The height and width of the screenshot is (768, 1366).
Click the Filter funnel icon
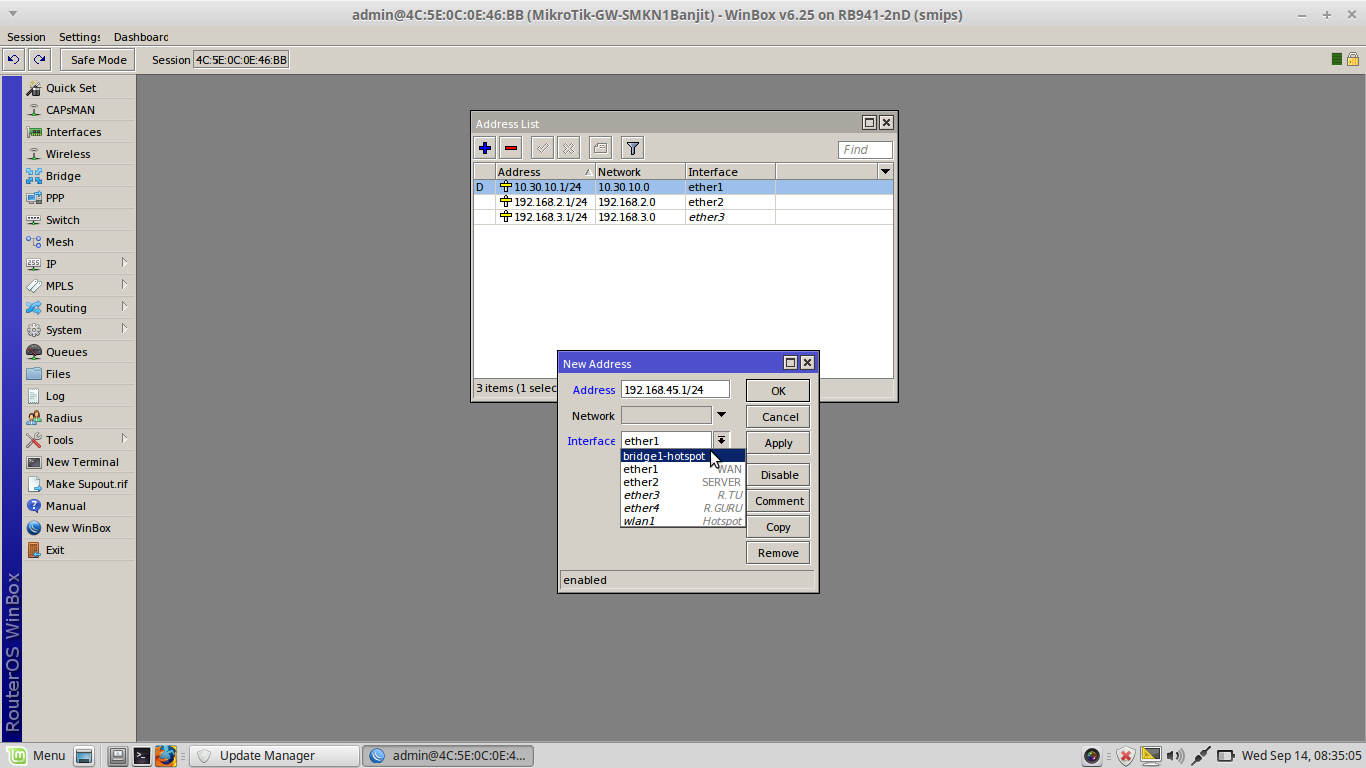click(x=632, y=148)
